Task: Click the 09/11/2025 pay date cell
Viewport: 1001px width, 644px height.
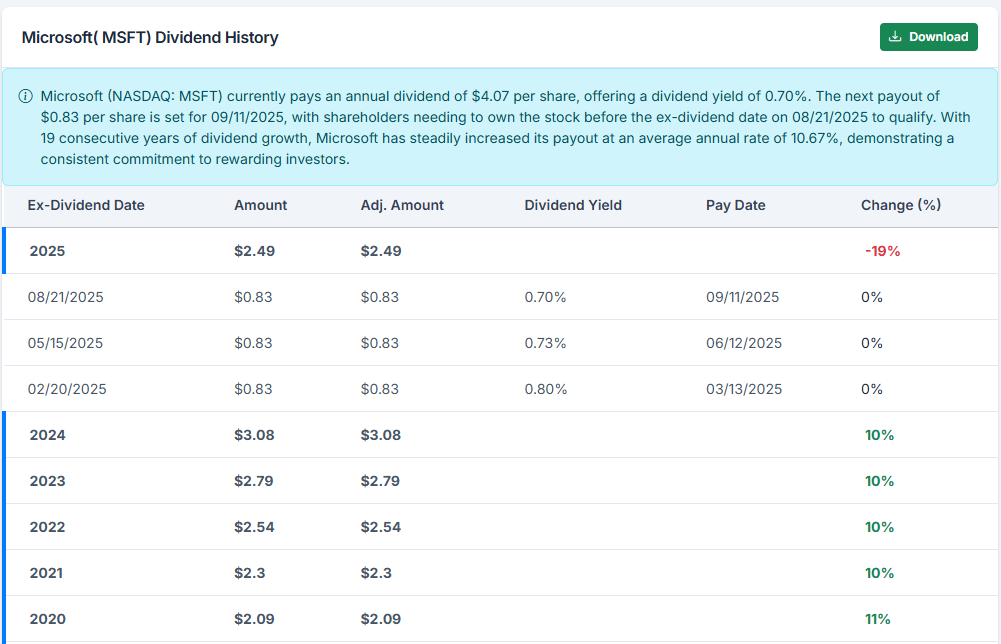Action: point(742,297)
